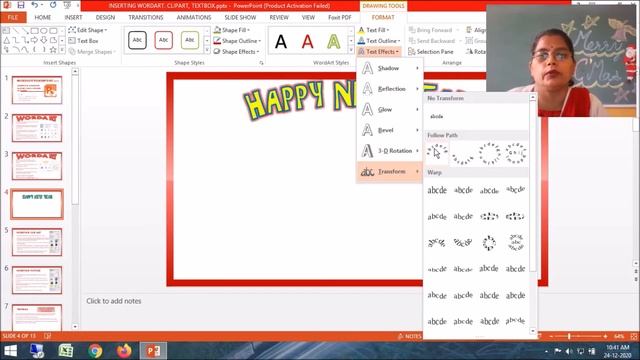Open the Text Outline dropdown

click(x=379, y=41)
